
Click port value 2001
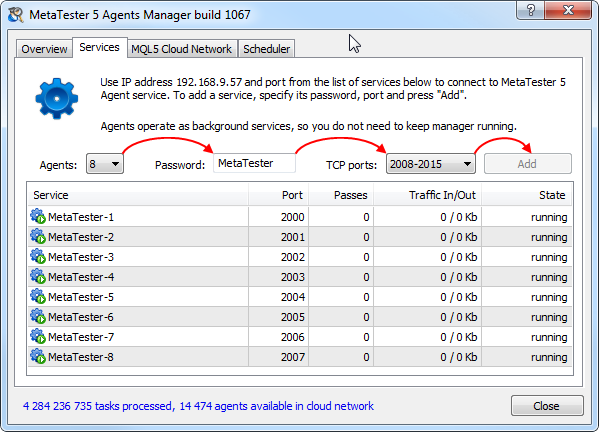click(293, 237)
